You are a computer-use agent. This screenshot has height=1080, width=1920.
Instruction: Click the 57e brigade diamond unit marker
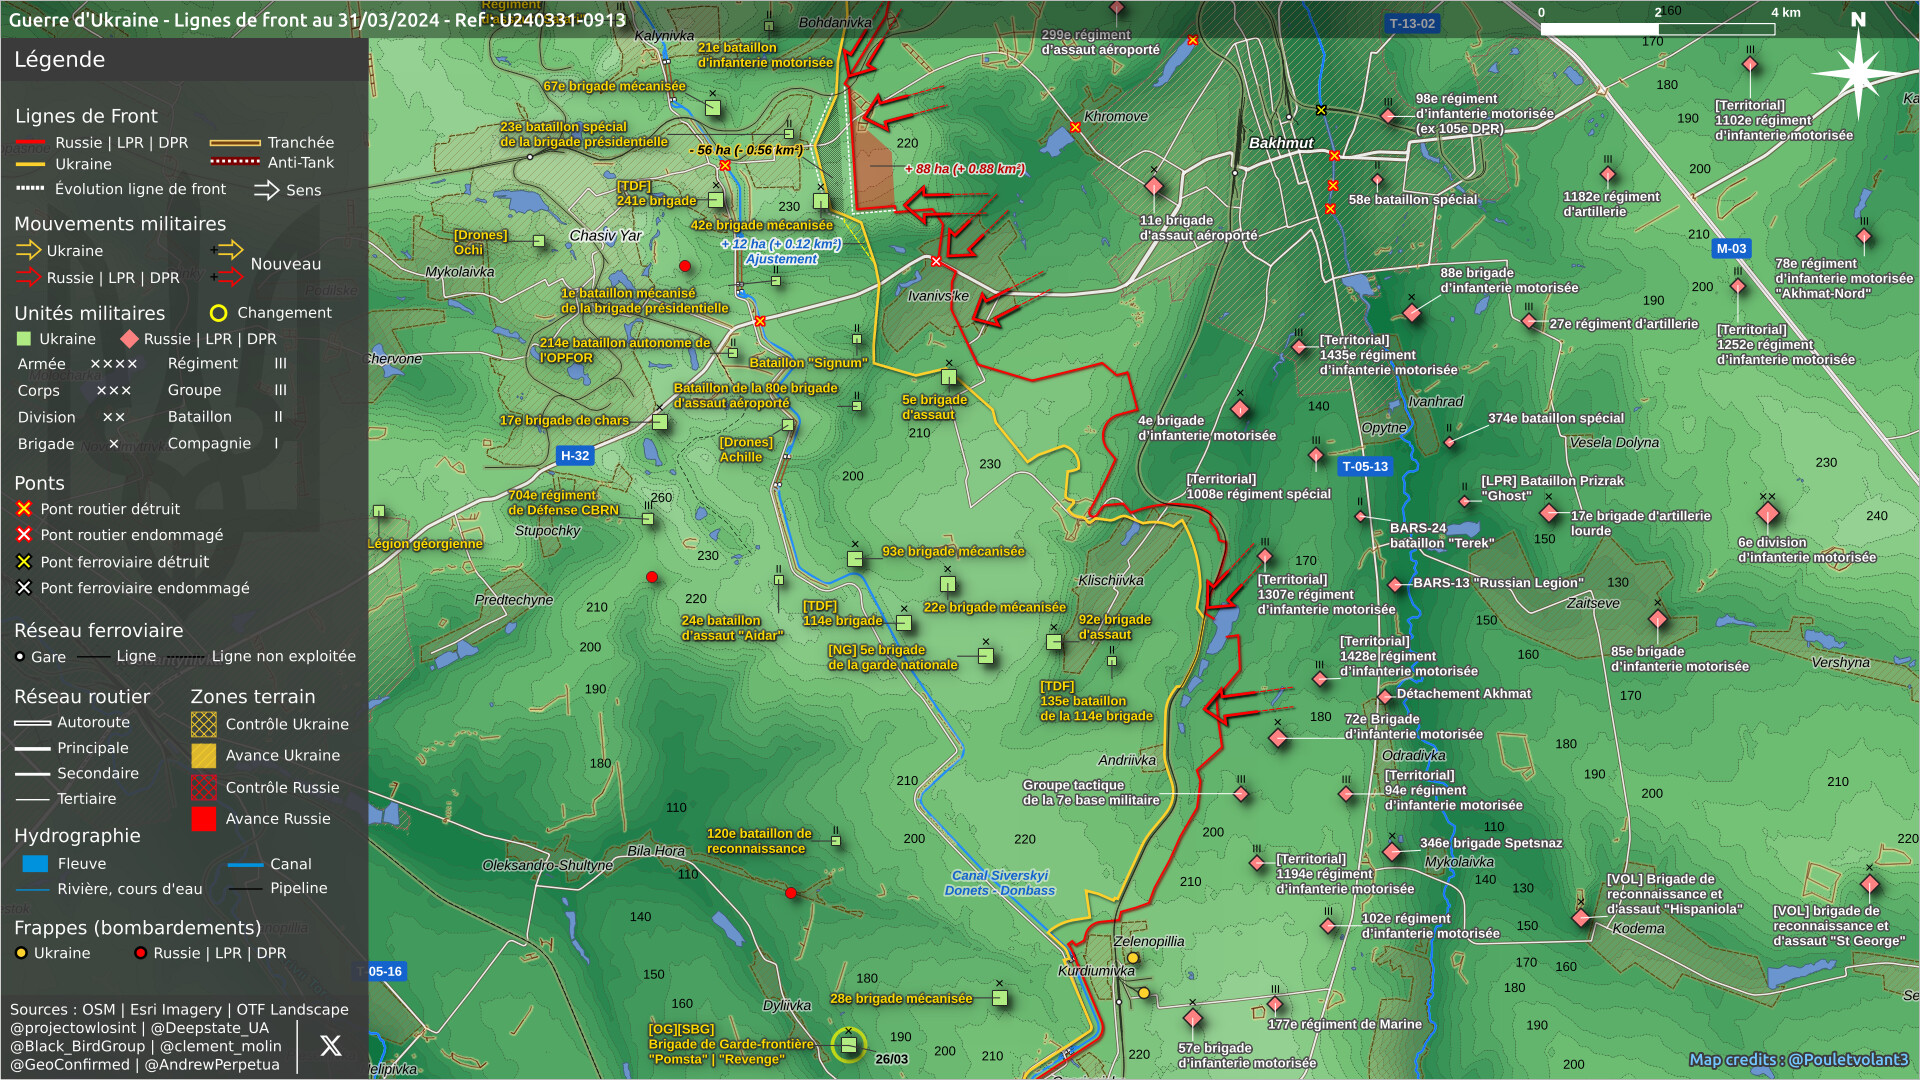point(1193,1019)
